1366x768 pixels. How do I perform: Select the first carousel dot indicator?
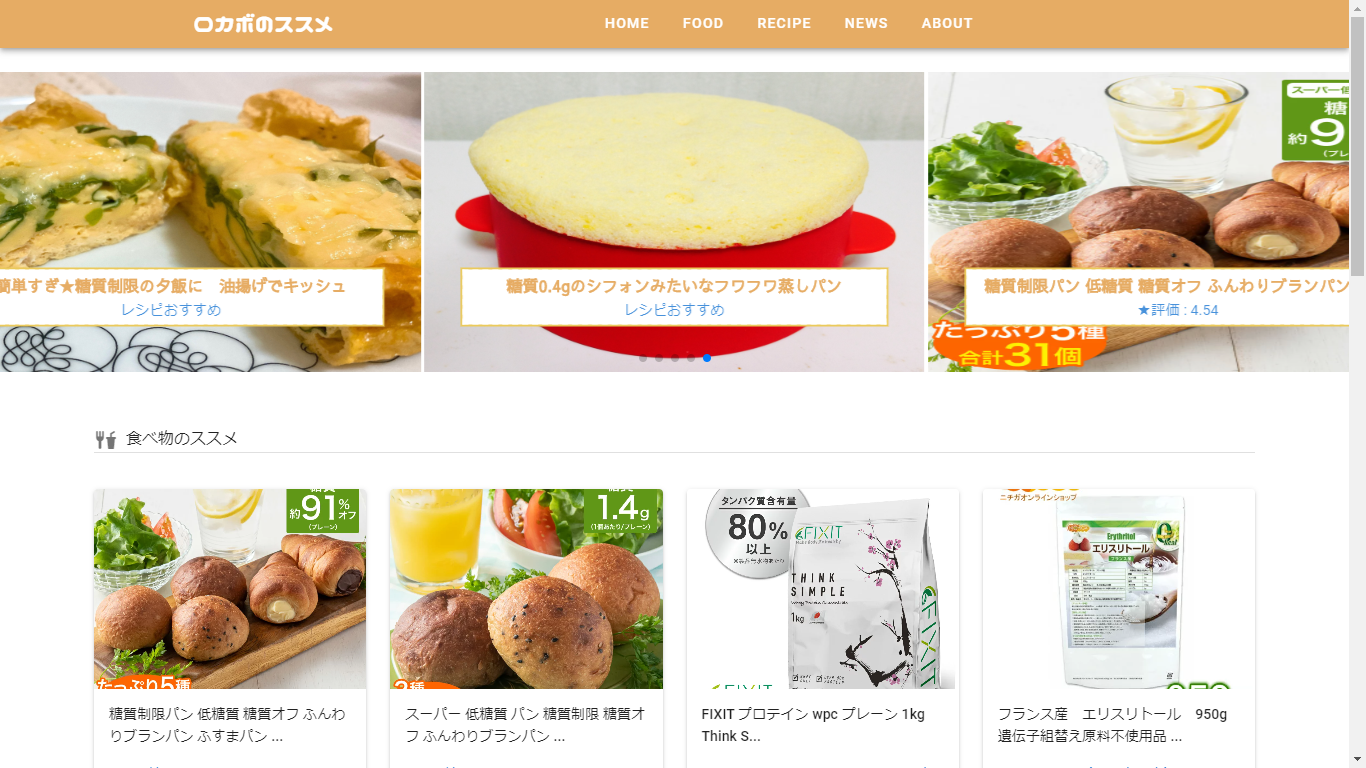pyautogui.click(x=643, y=358)
